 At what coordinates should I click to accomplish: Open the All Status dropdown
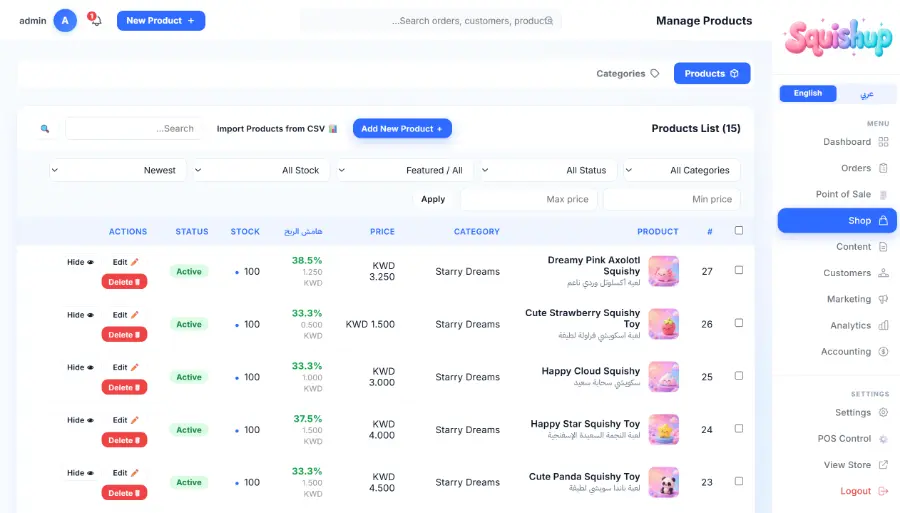pyautogui.click(x=549, y=170)
